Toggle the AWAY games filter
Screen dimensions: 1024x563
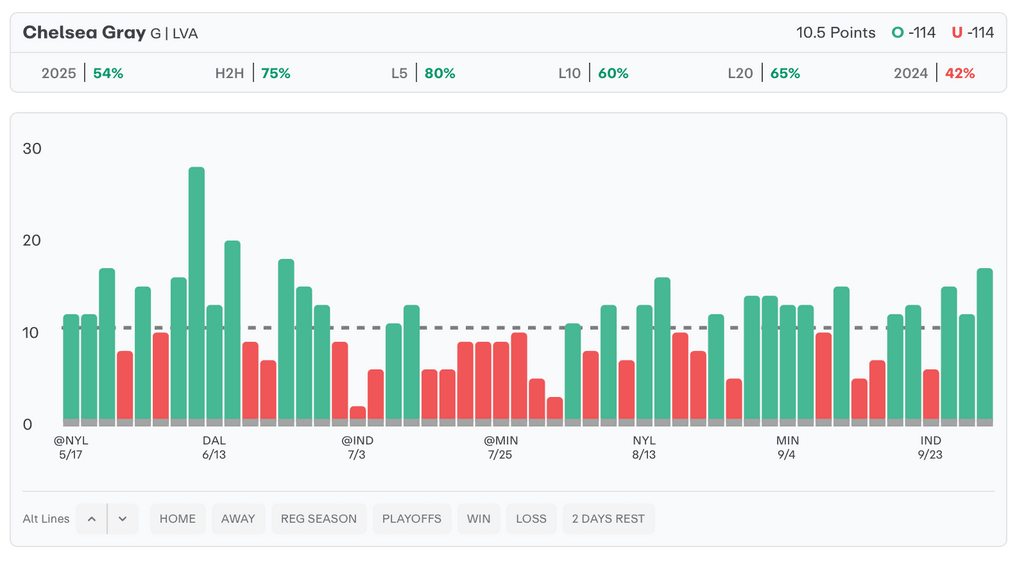click(x=238, y=519)
